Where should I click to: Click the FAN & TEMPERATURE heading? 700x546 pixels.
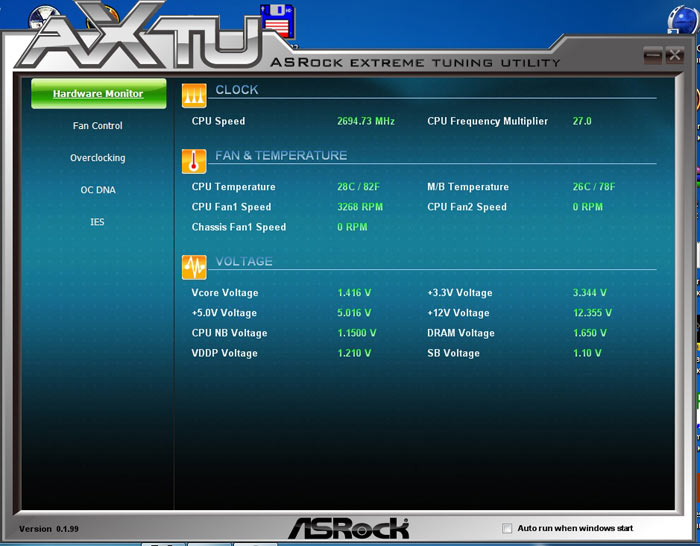281,155
